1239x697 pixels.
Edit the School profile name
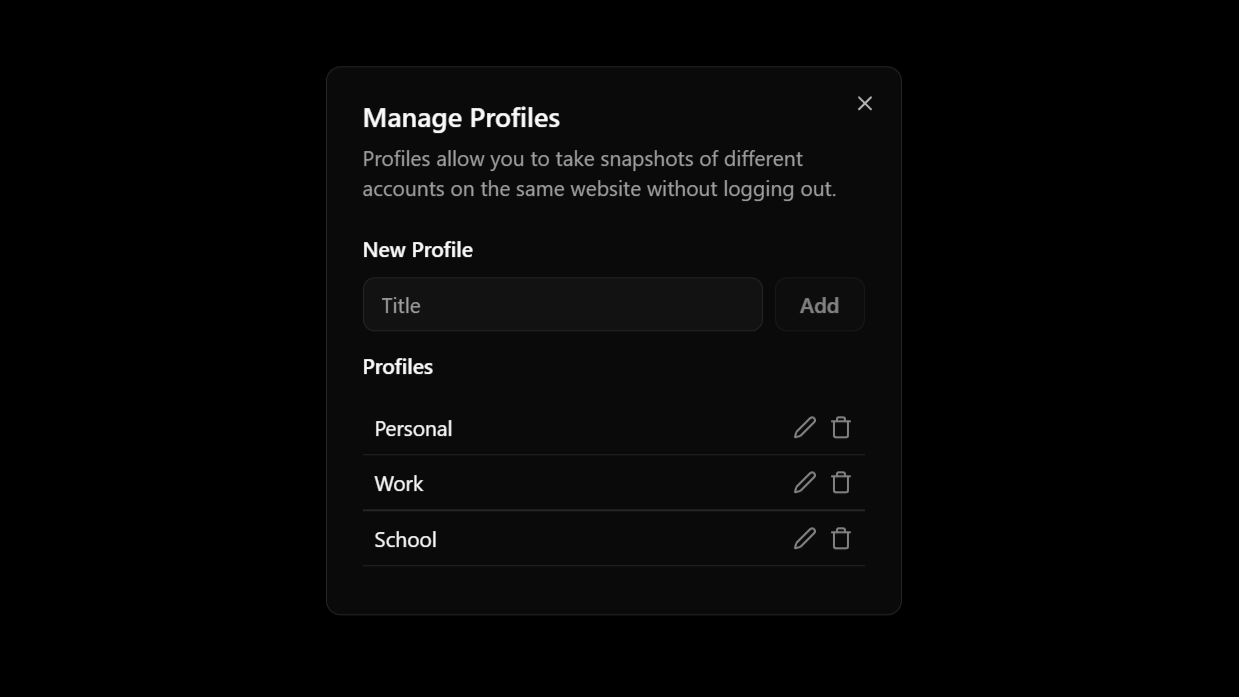point(805,539)
